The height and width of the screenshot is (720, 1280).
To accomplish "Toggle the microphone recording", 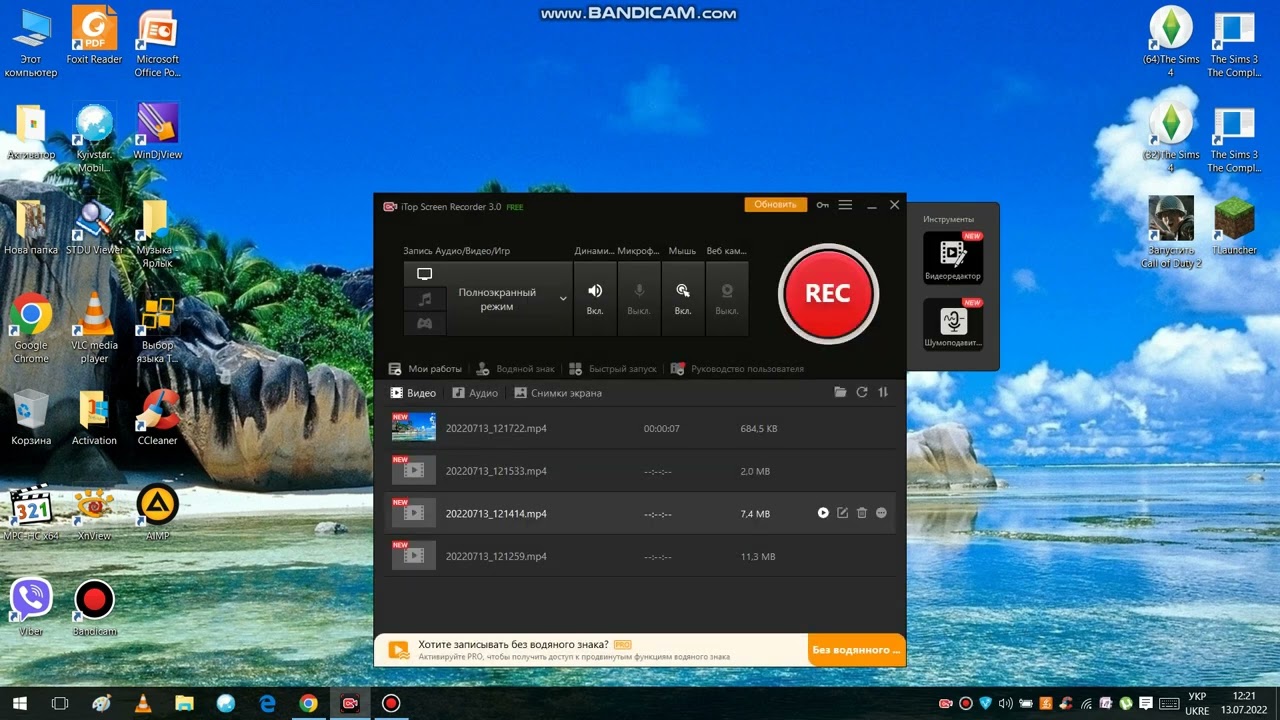I will [x=639, y=299].
